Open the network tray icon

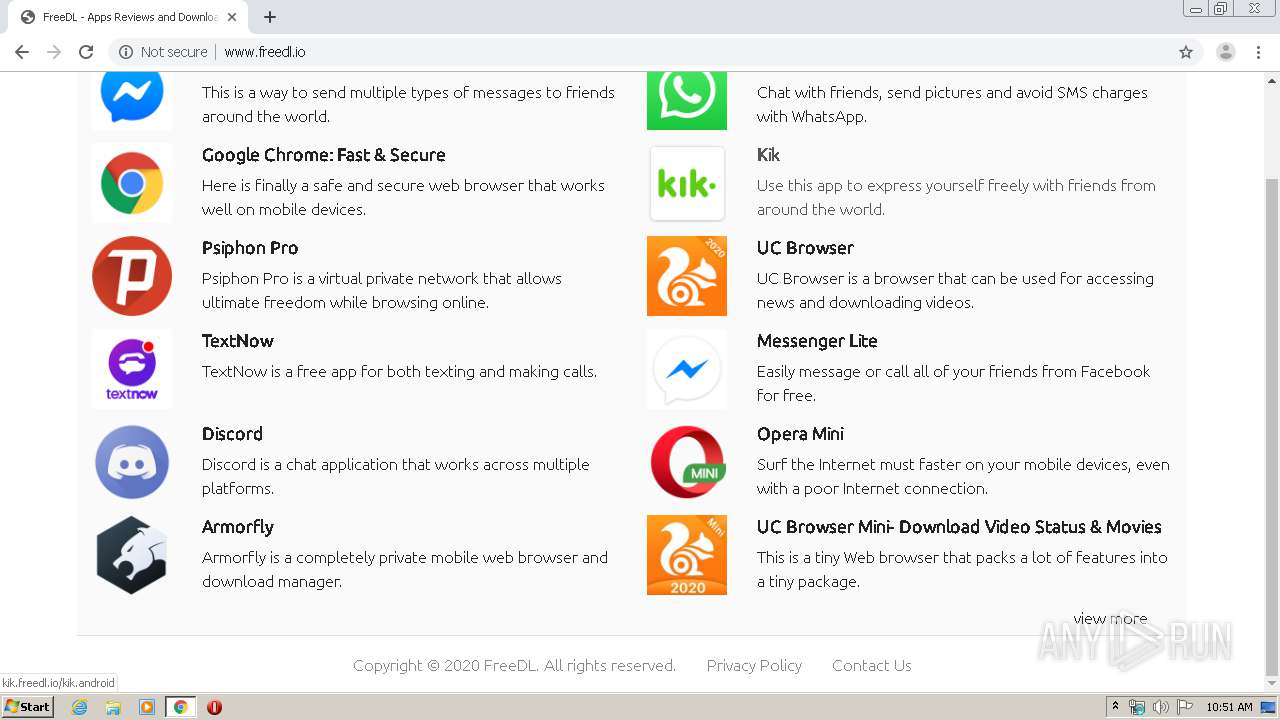point(1137,707)
